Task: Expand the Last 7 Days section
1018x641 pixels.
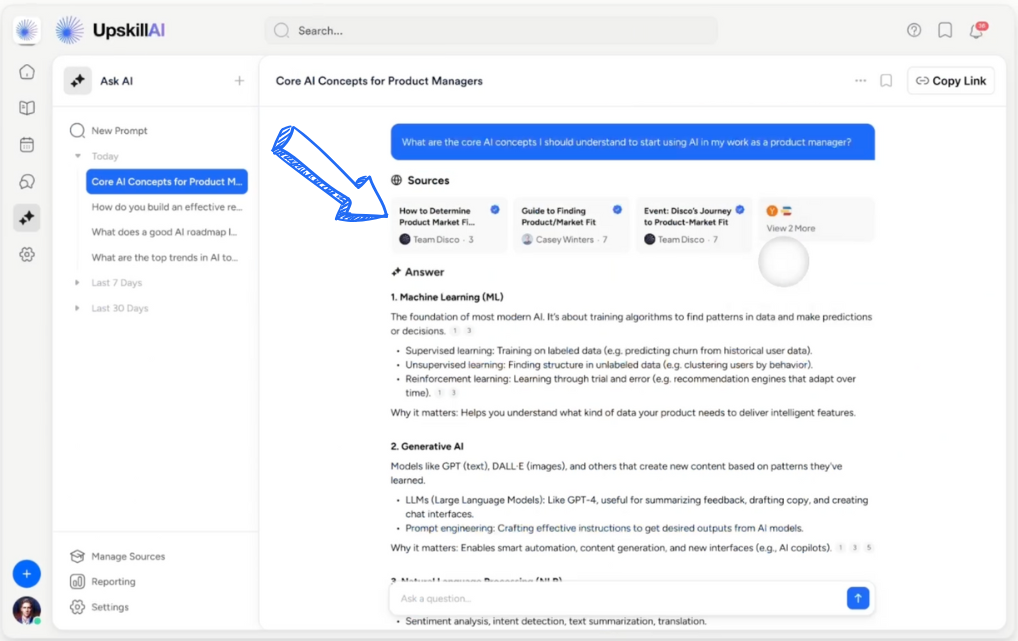Action: [x=76, y=282]
